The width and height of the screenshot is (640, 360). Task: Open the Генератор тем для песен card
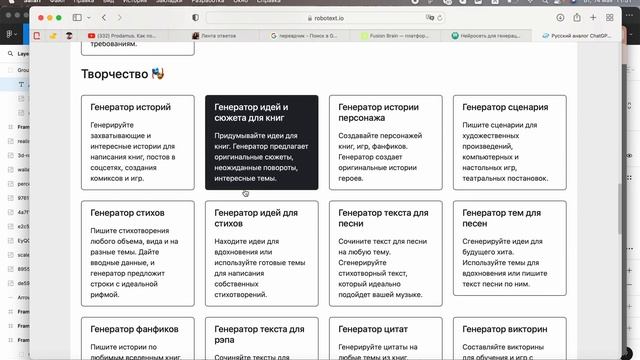point(510,248)
